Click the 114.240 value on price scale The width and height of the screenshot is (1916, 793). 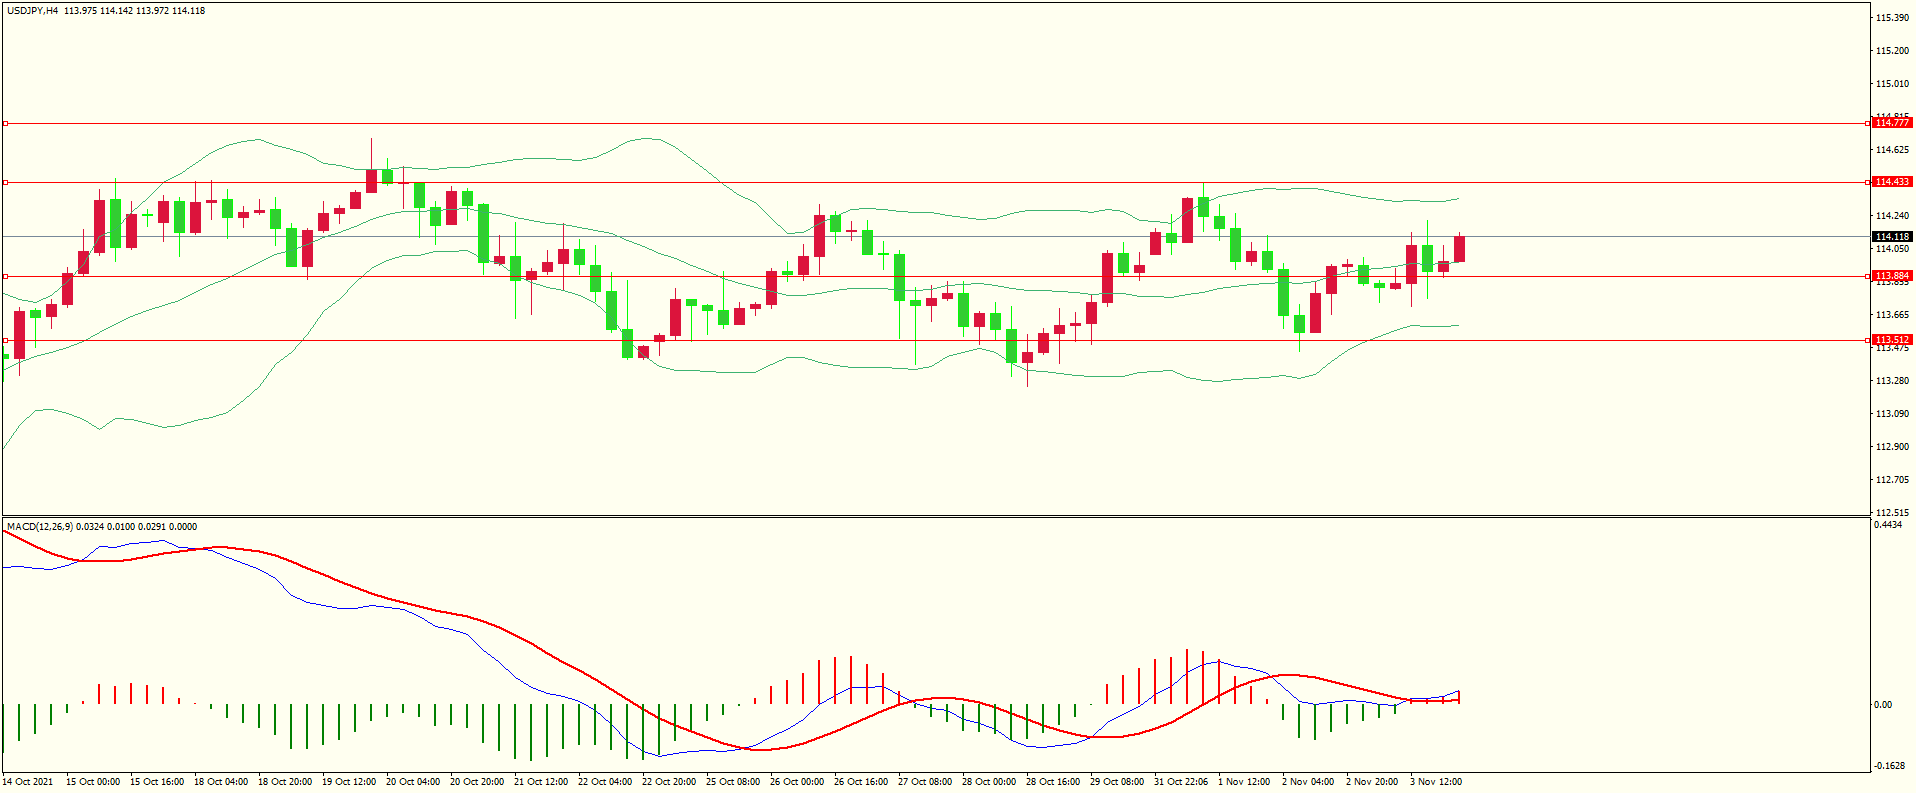pos(1892,216)
